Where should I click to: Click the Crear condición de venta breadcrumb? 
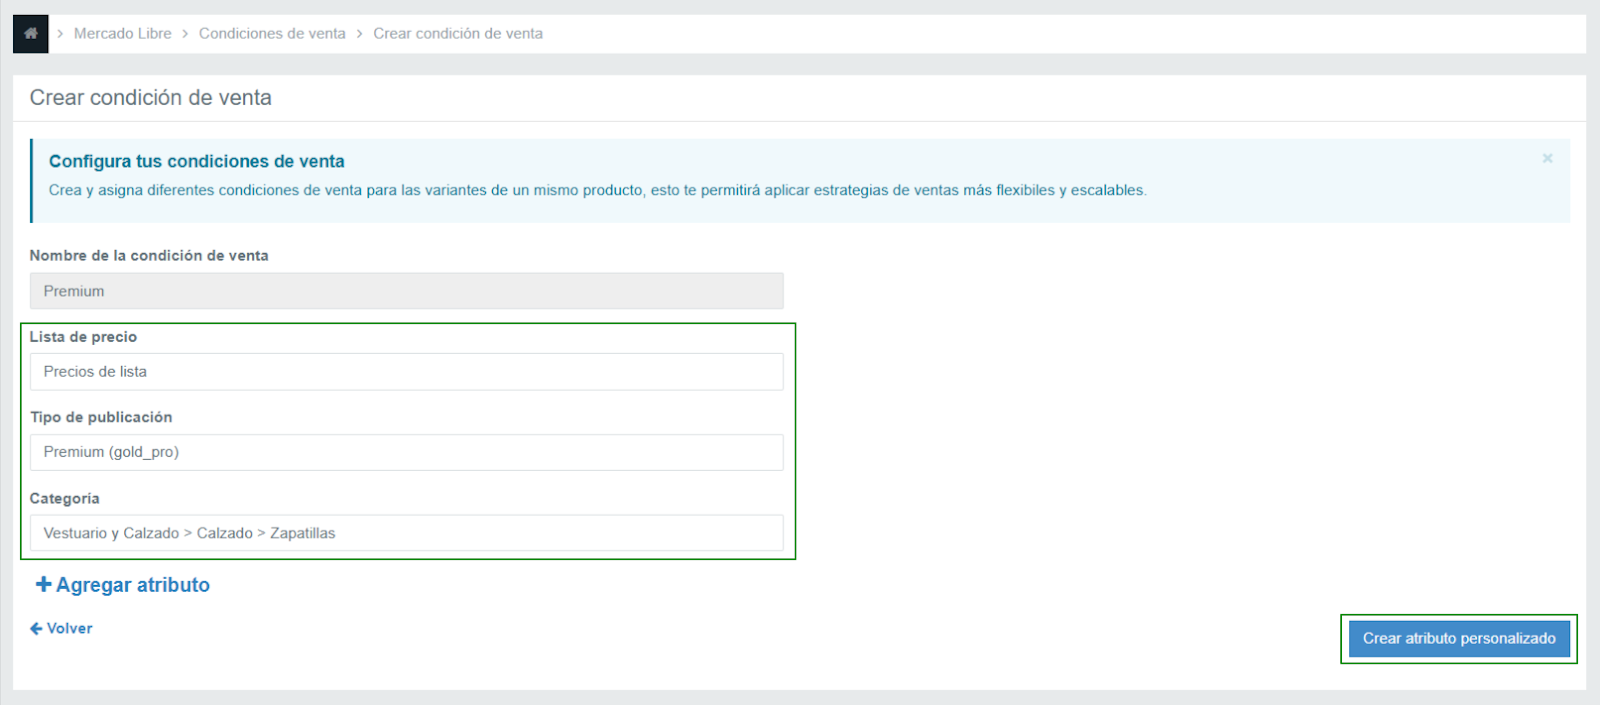tap(458, 34)
